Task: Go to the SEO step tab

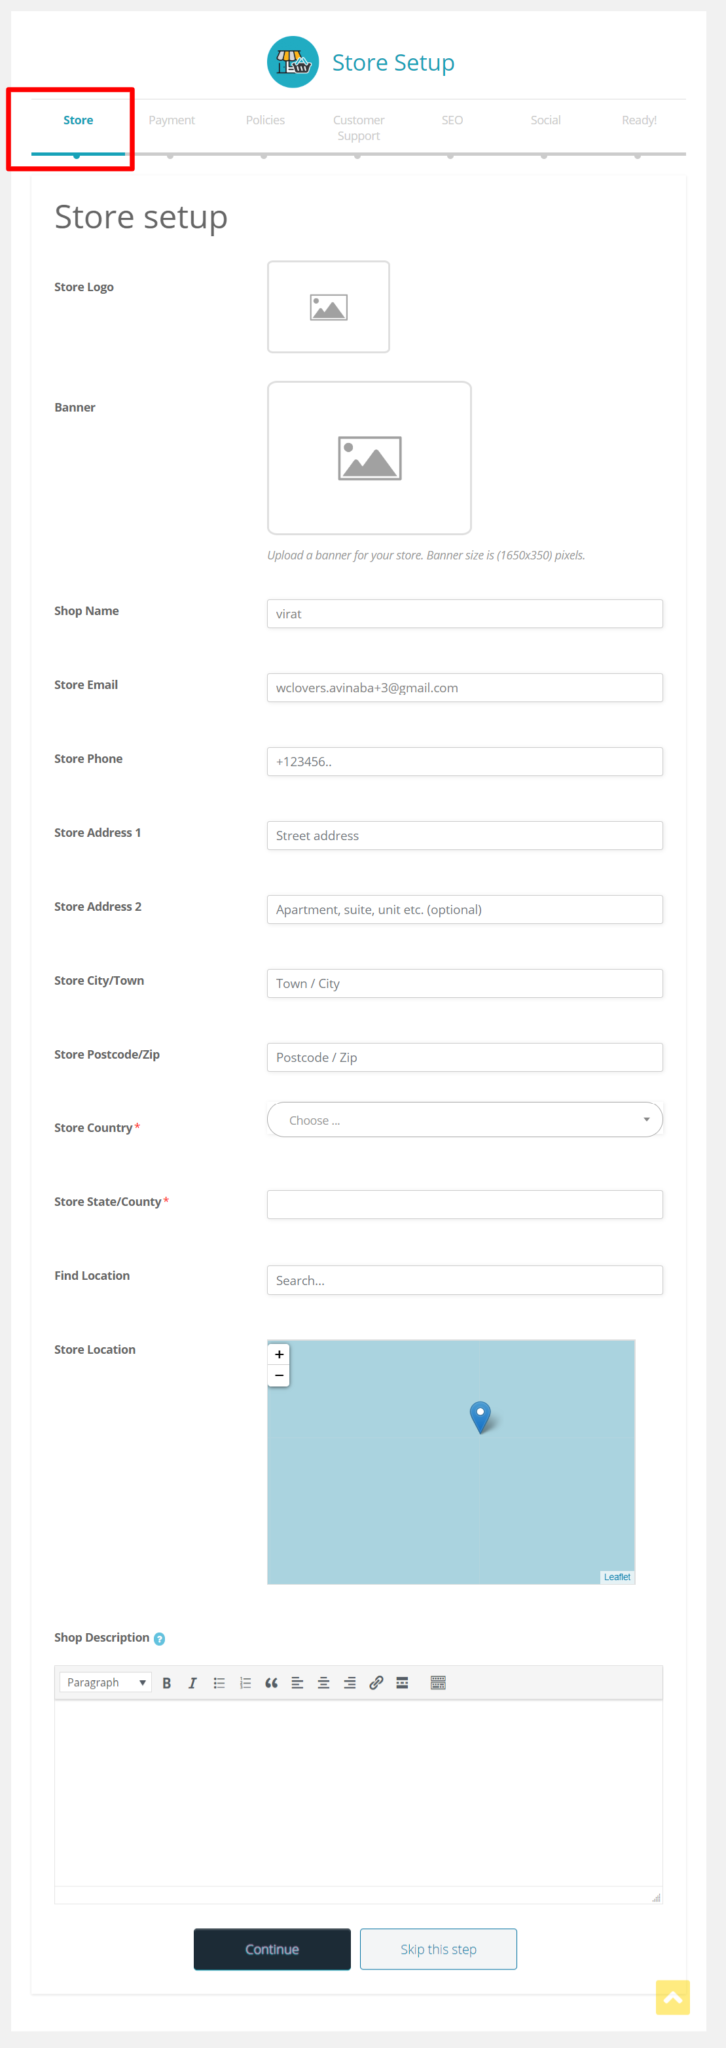Action: tap(452, 120)
